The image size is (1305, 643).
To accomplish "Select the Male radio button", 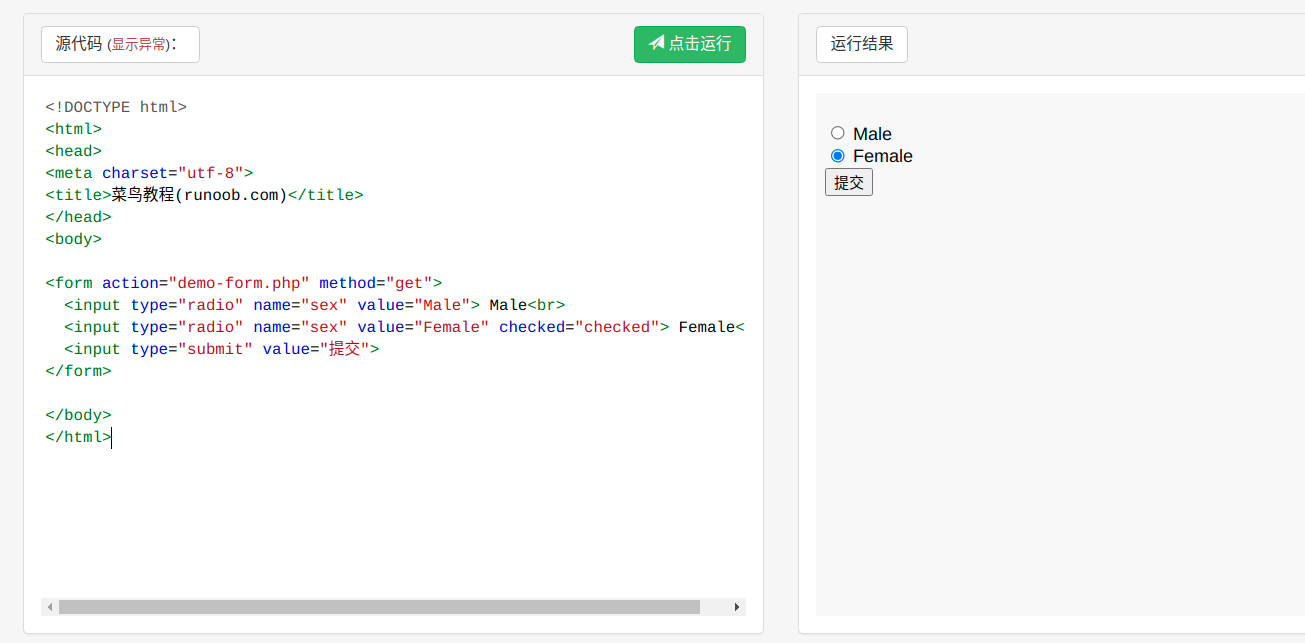I will pos(838,133).
